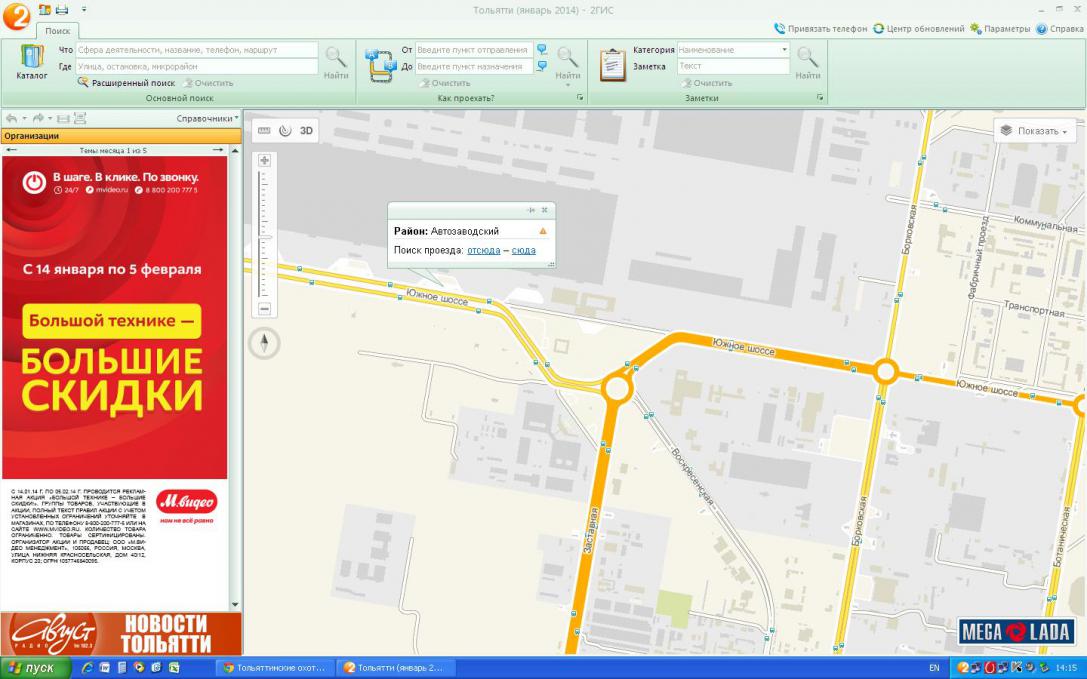Select the ruler measurement tool on map

(x=264, y=130)
